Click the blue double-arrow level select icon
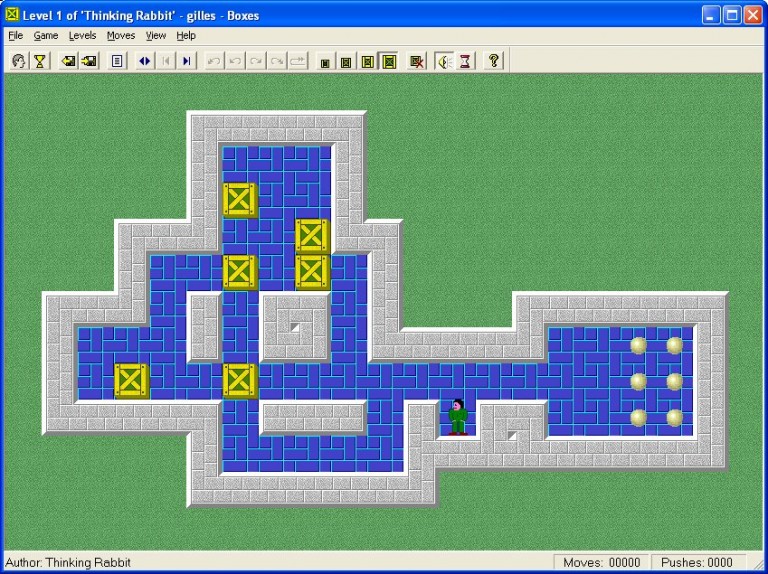 click(144, 61)
